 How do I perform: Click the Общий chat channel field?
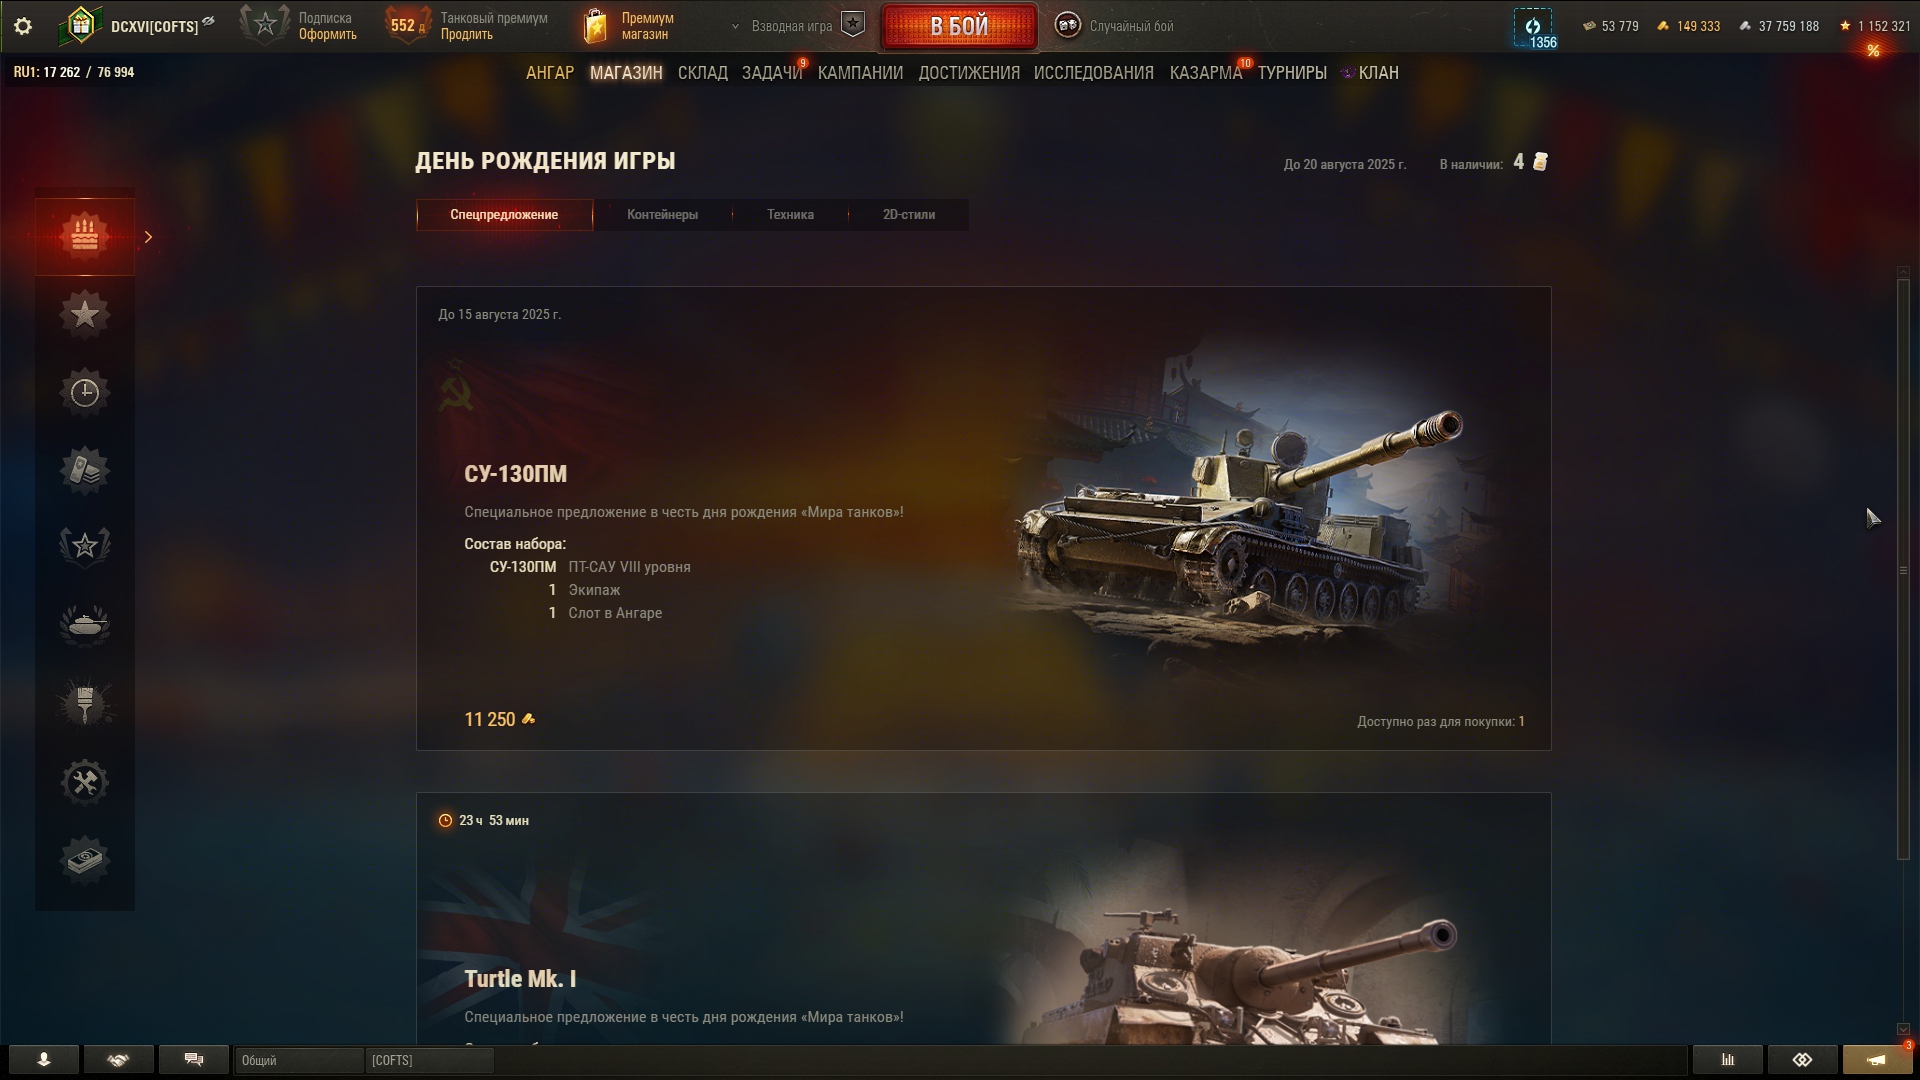[x=300, y=1060]
